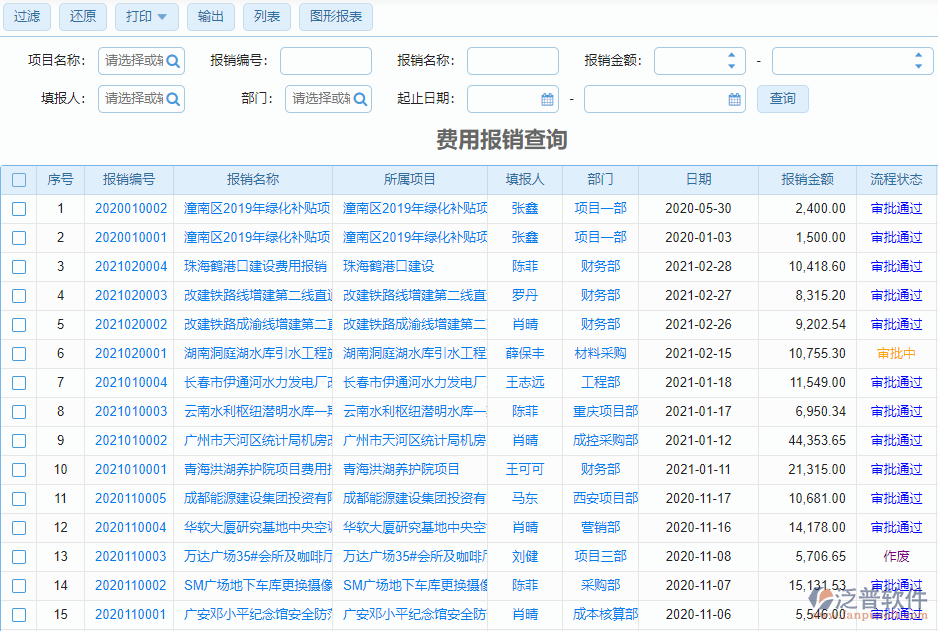Click the magnifier icon beside 填报人 field
The width and height of the screenshot is (938, 631).
coord(173,99)
